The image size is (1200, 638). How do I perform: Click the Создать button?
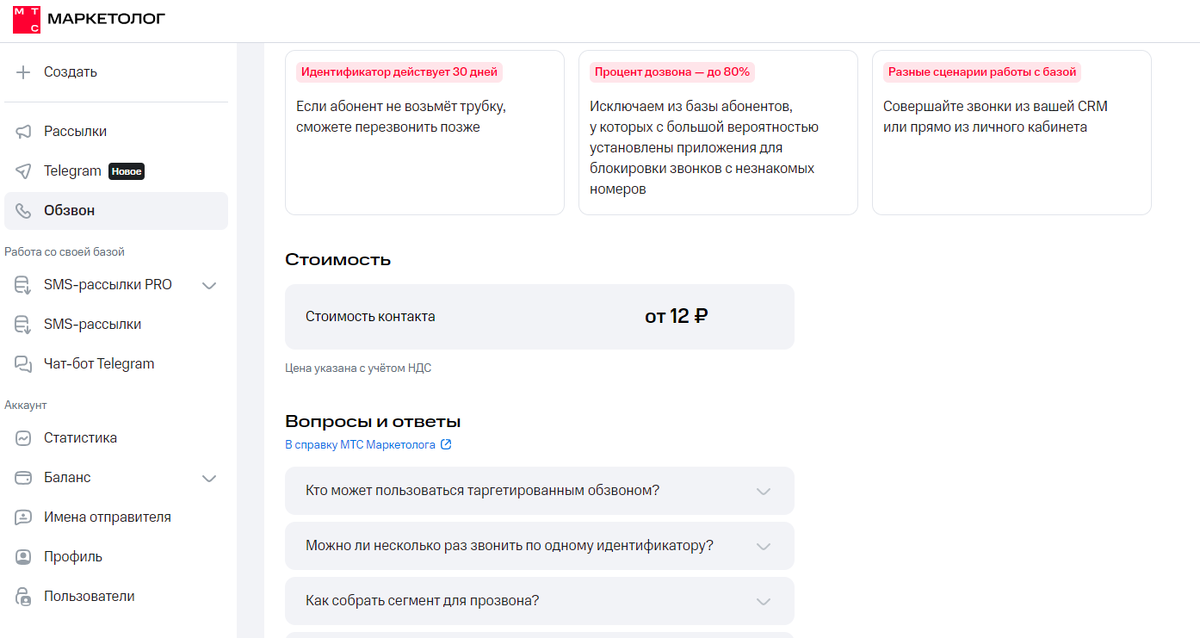coord(70,72)
